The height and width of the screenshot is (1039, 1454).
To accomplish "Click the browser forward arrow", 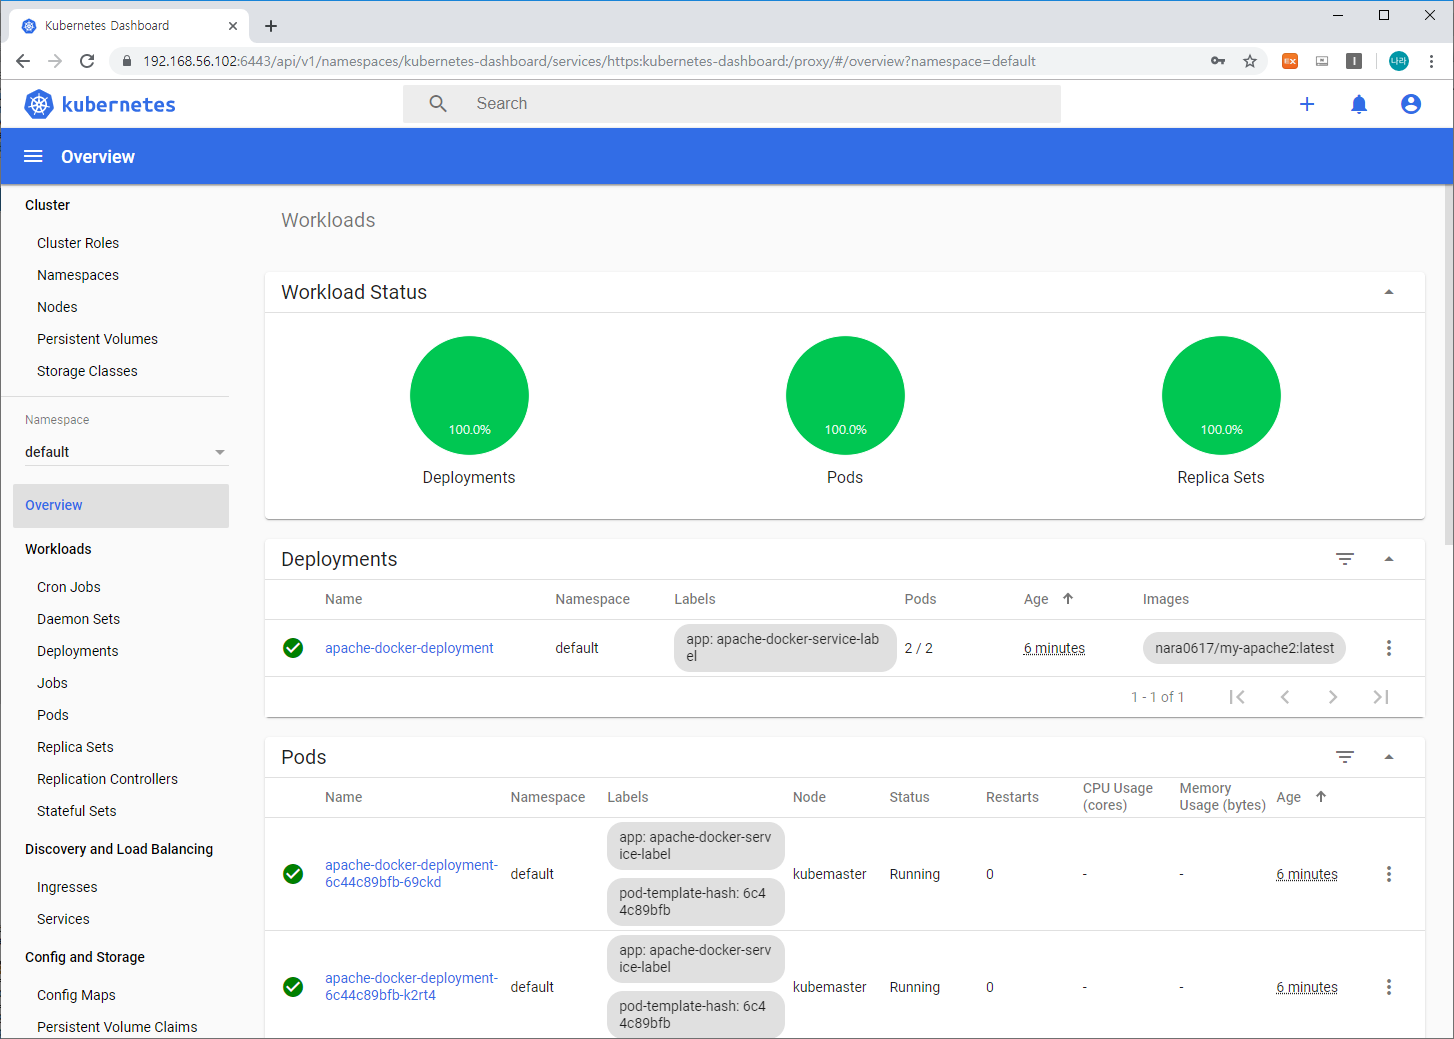I will pos(55,61).
